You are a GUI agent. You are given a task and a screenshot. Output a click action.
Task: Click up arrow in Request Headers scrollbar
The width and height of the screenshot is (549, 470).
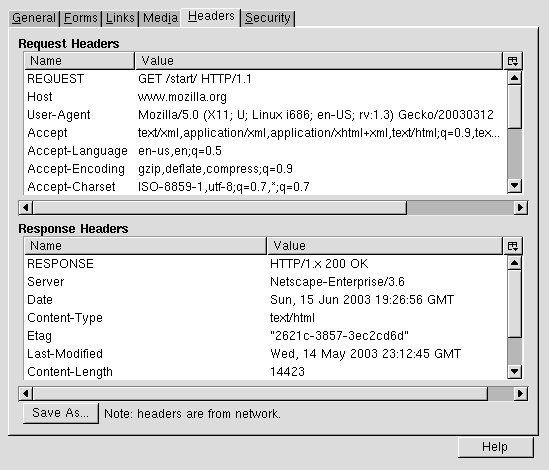click(x=514, y=78)
